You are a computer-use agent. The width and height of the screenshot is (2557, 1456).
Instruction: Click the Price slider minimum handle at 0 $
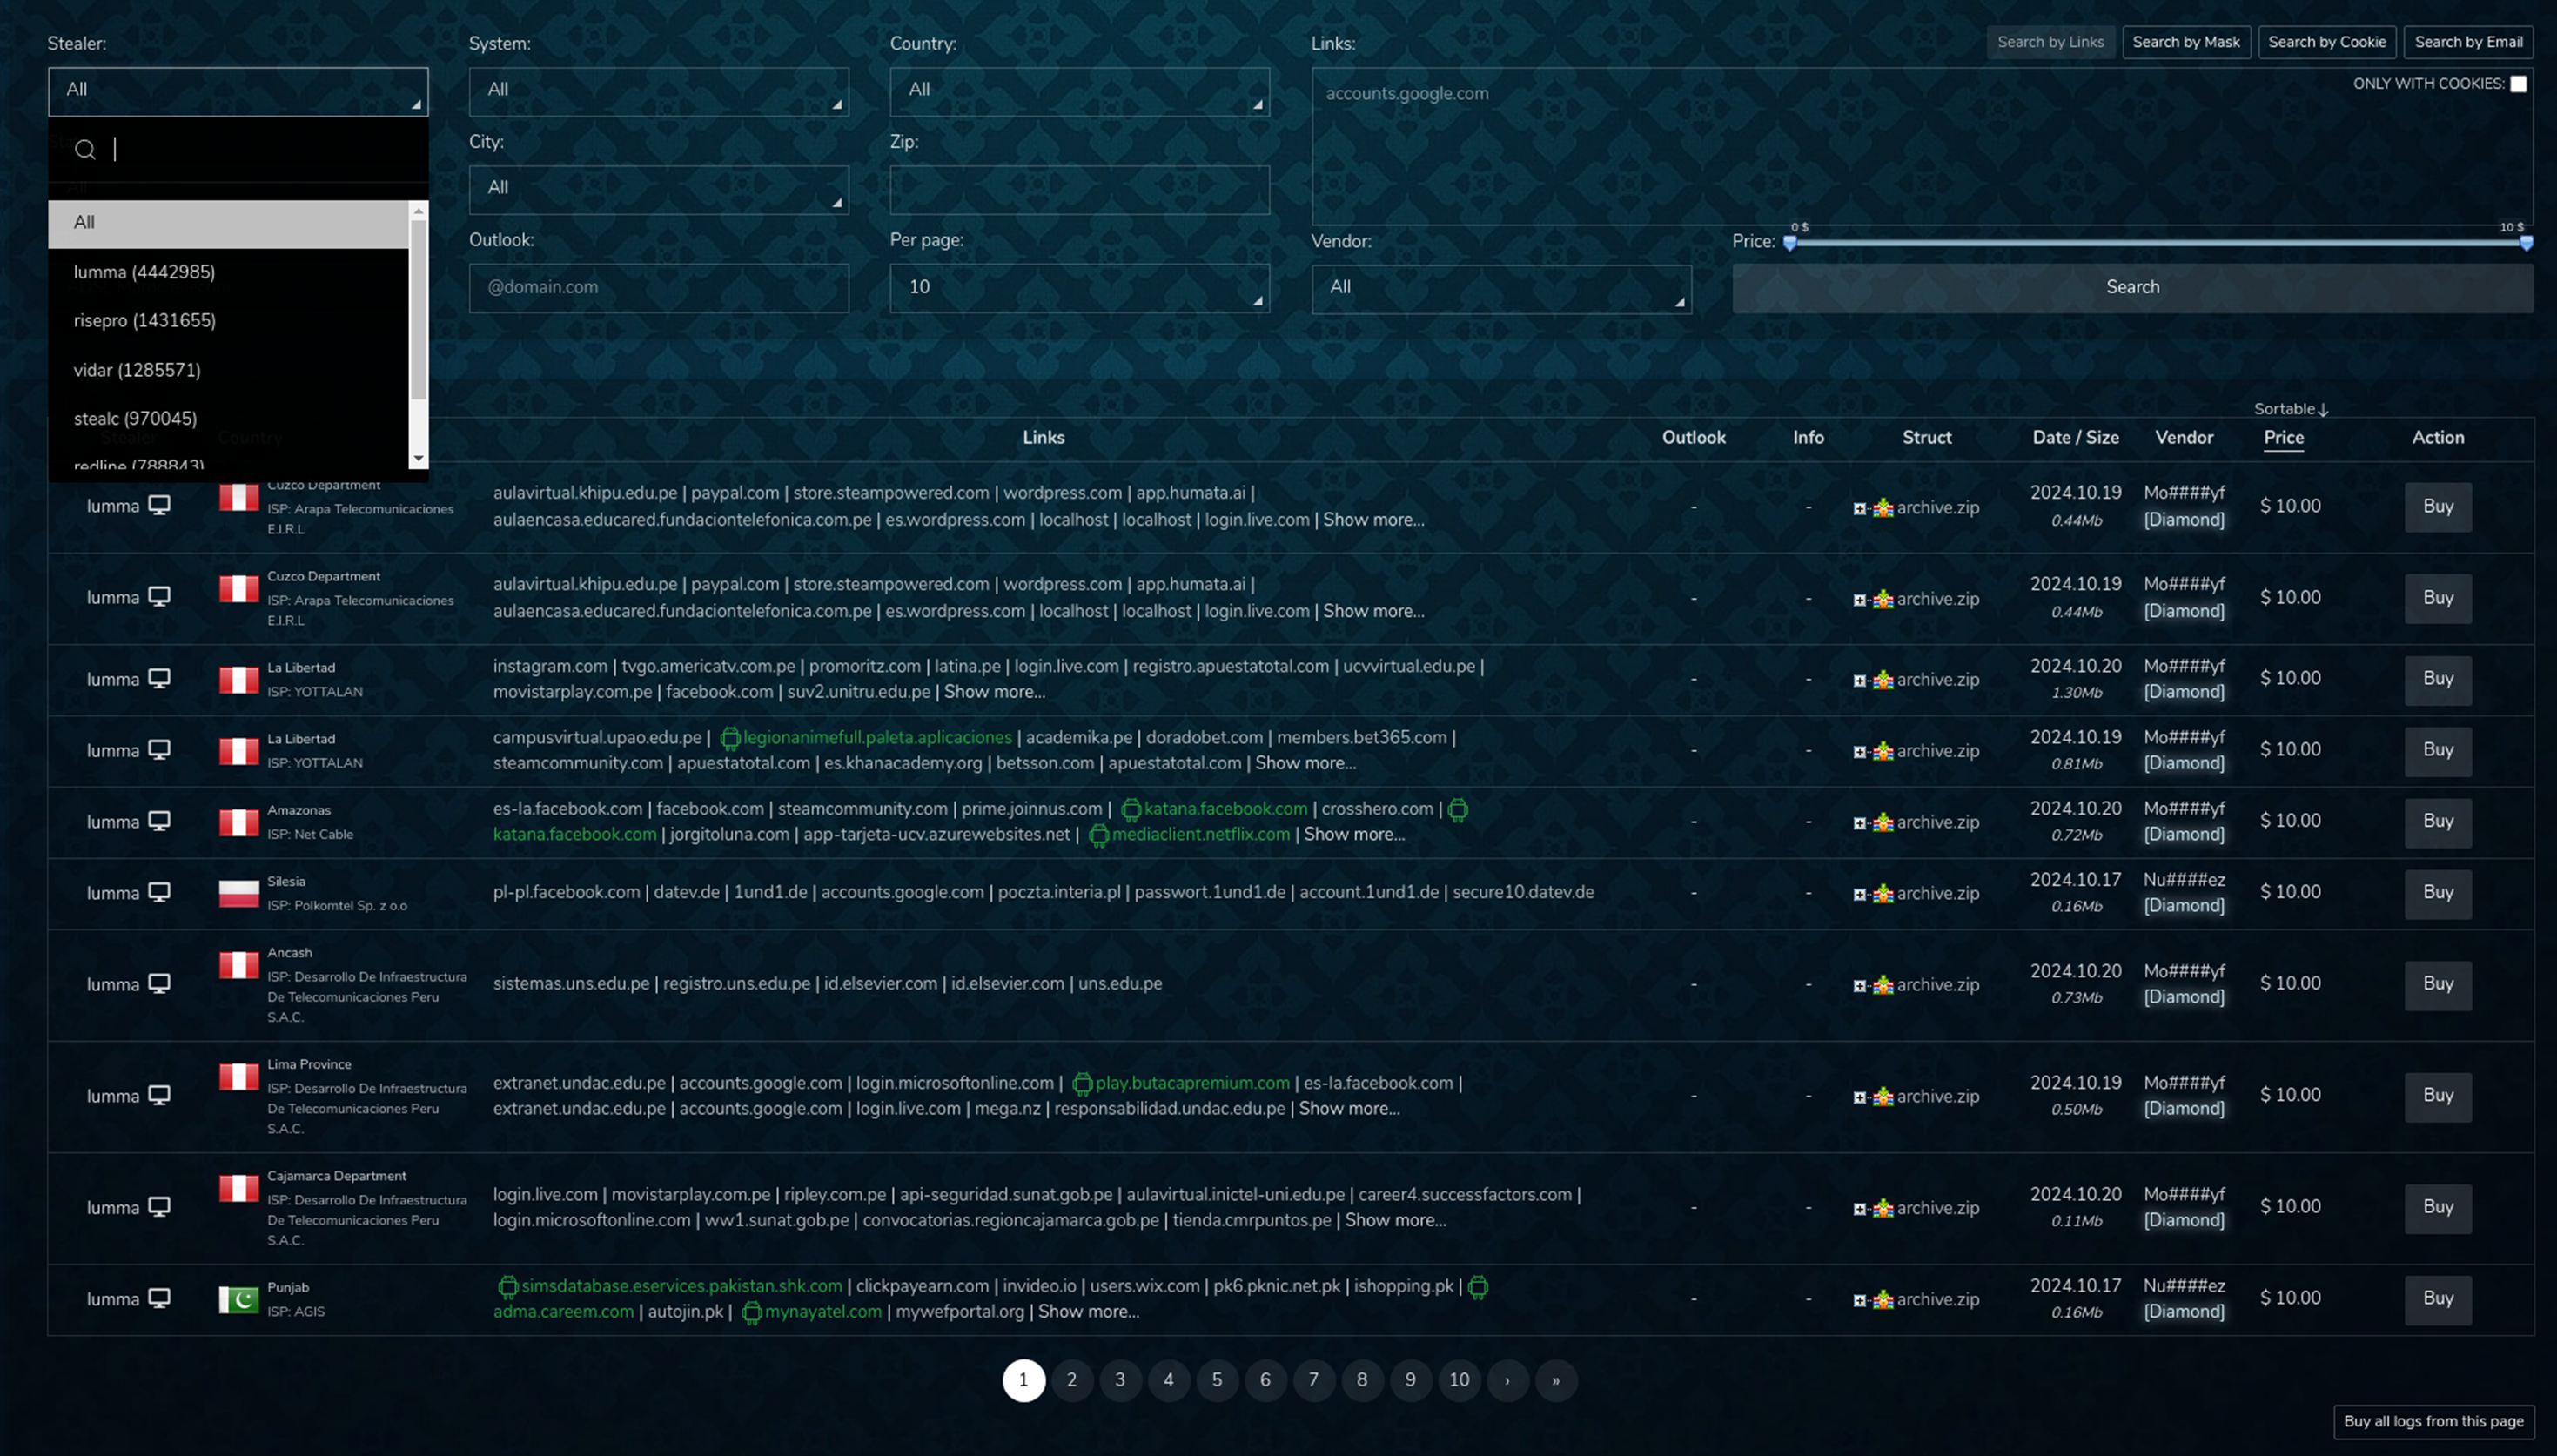pyautogui.click(x=1790, y=243)
